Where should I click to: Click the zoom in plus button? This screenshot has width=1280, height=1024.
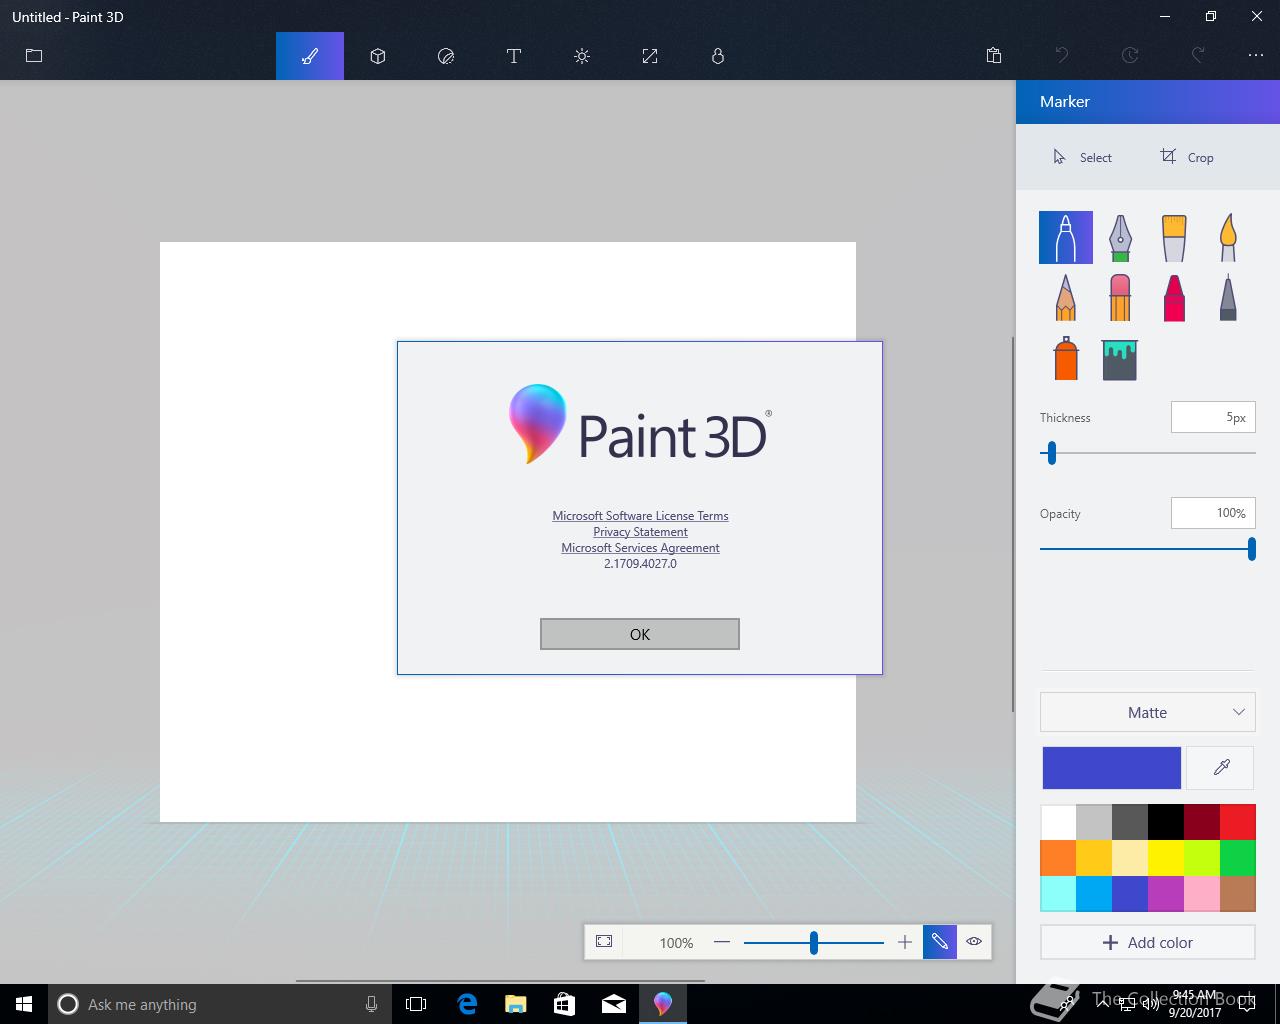[x=905, y=942]
